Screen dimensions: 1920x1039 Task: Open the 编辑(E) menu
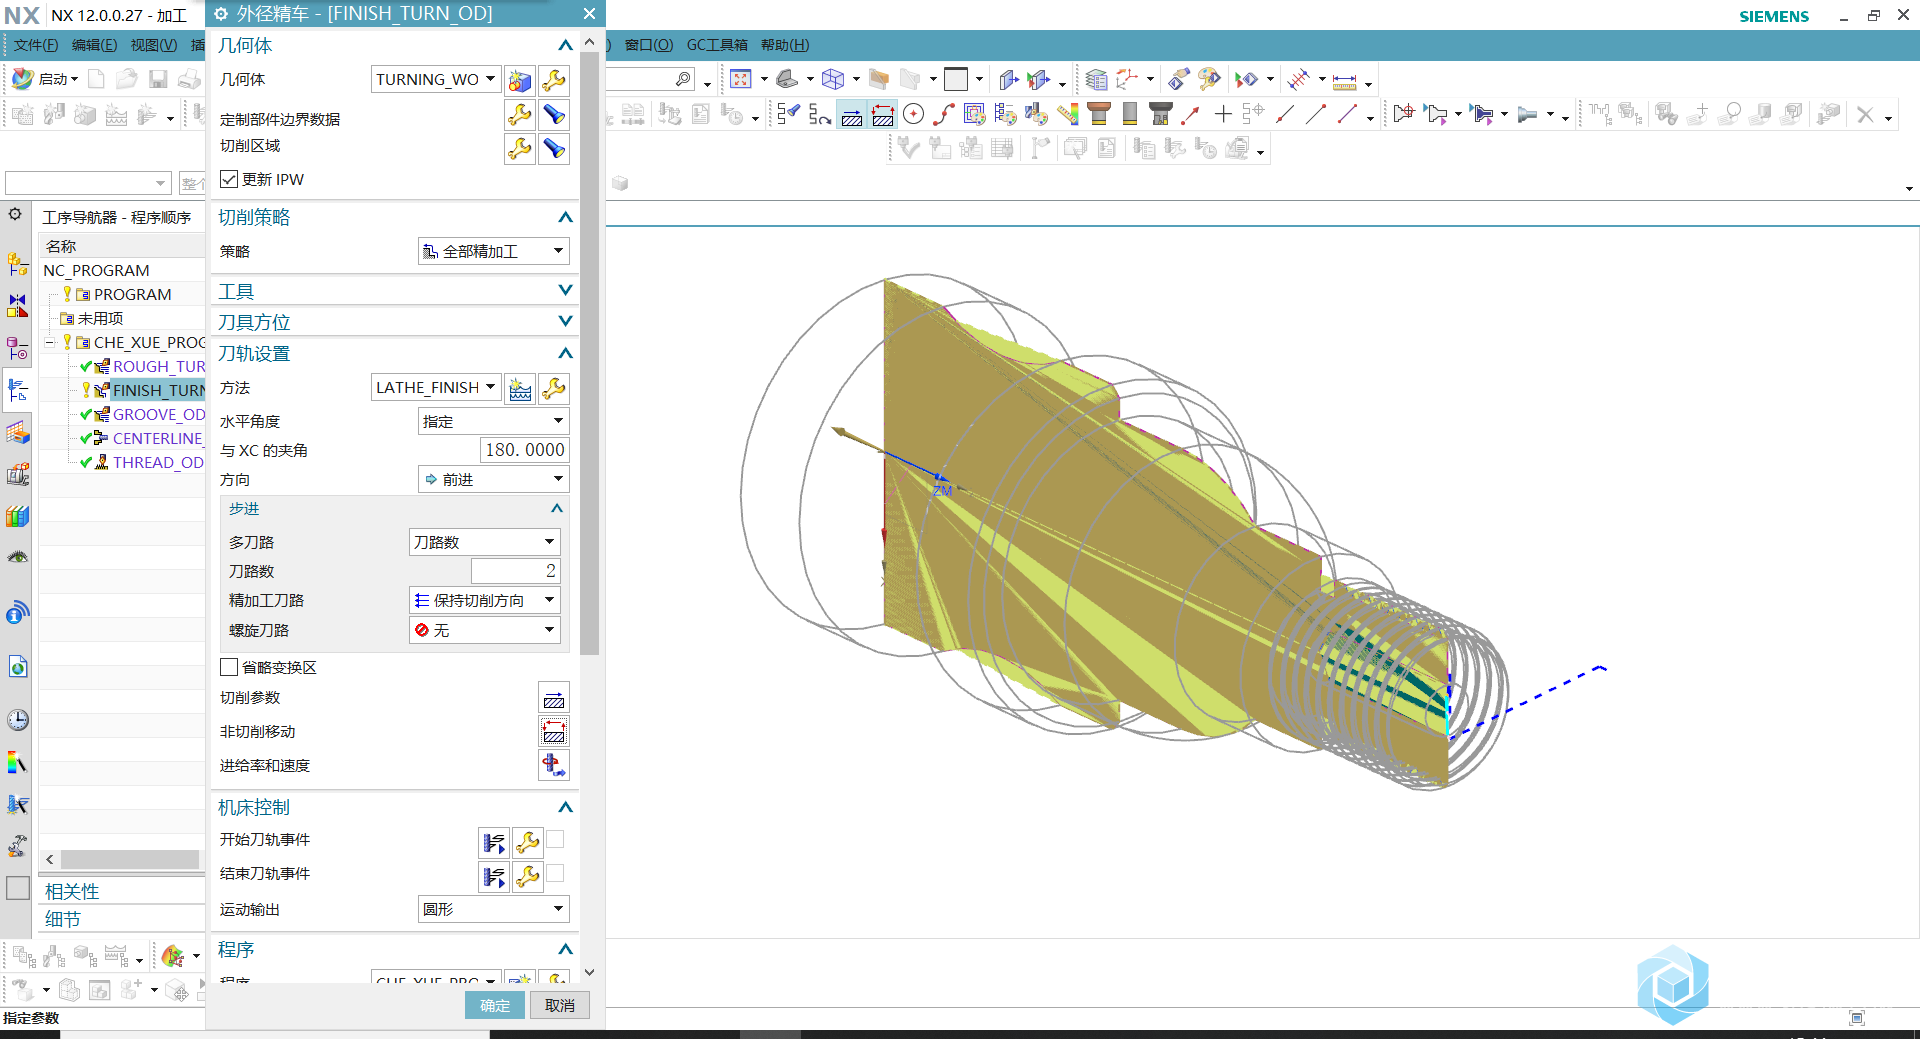pos(94,45)
